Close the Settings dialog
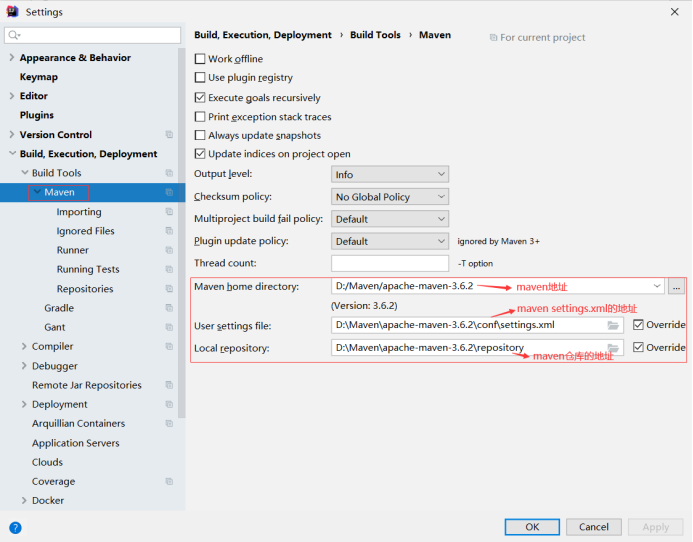Screen dimensions: 693x542 tap(674, 12)
